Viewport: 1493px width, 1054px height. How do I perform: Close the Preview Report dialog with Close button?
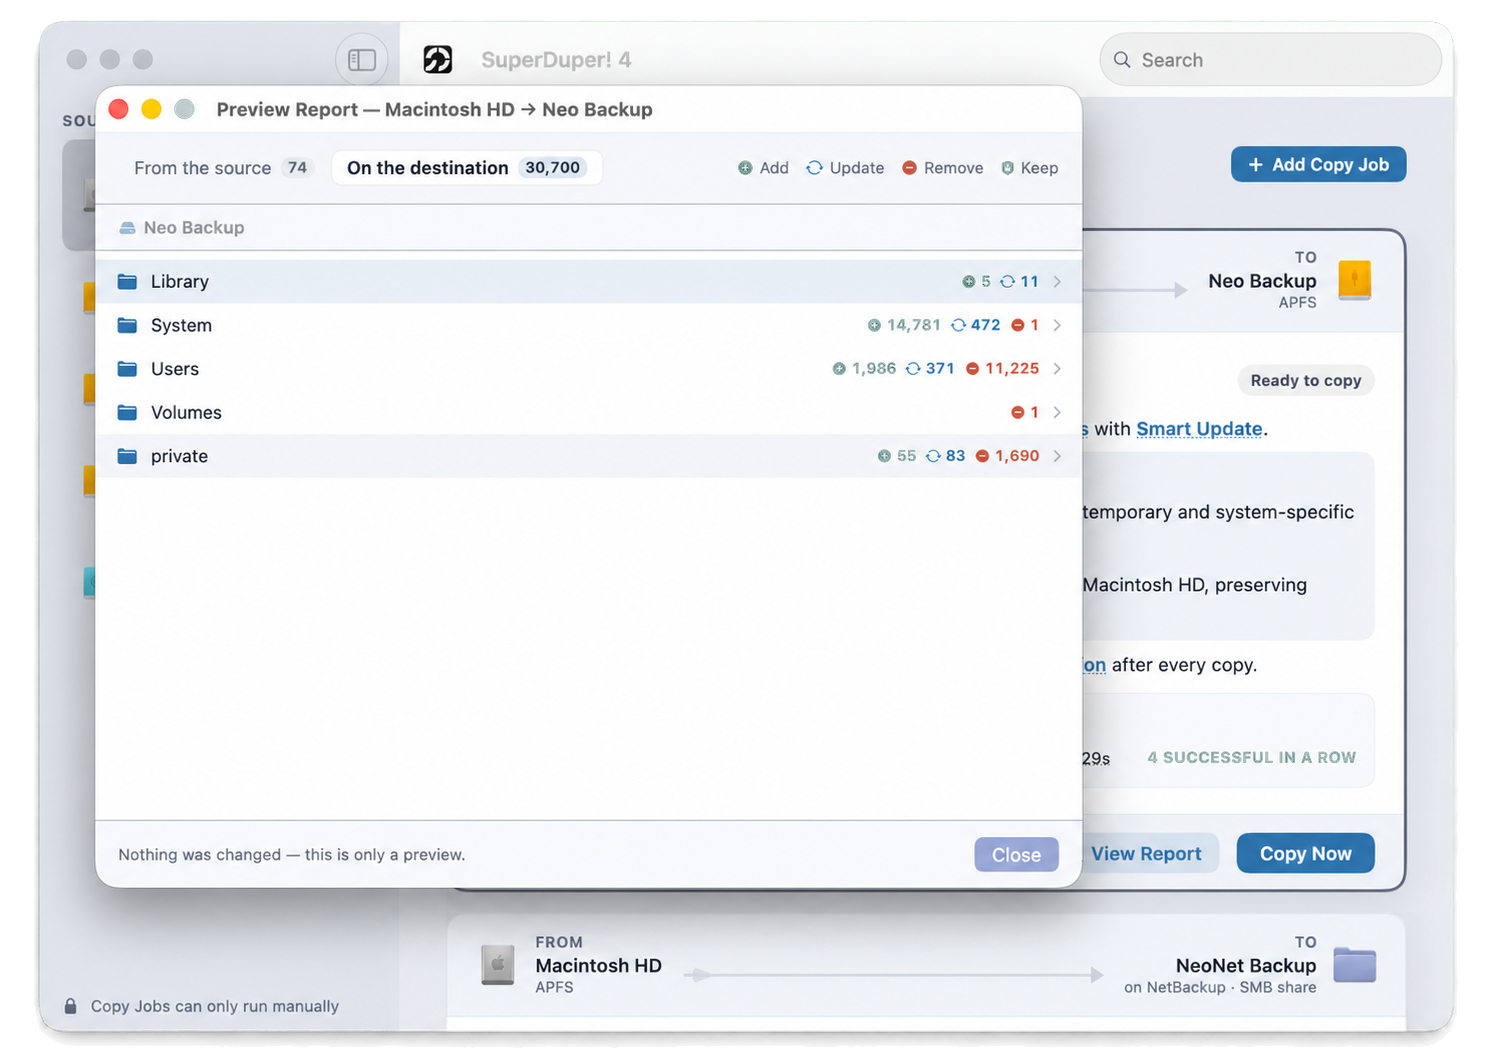1016,854
